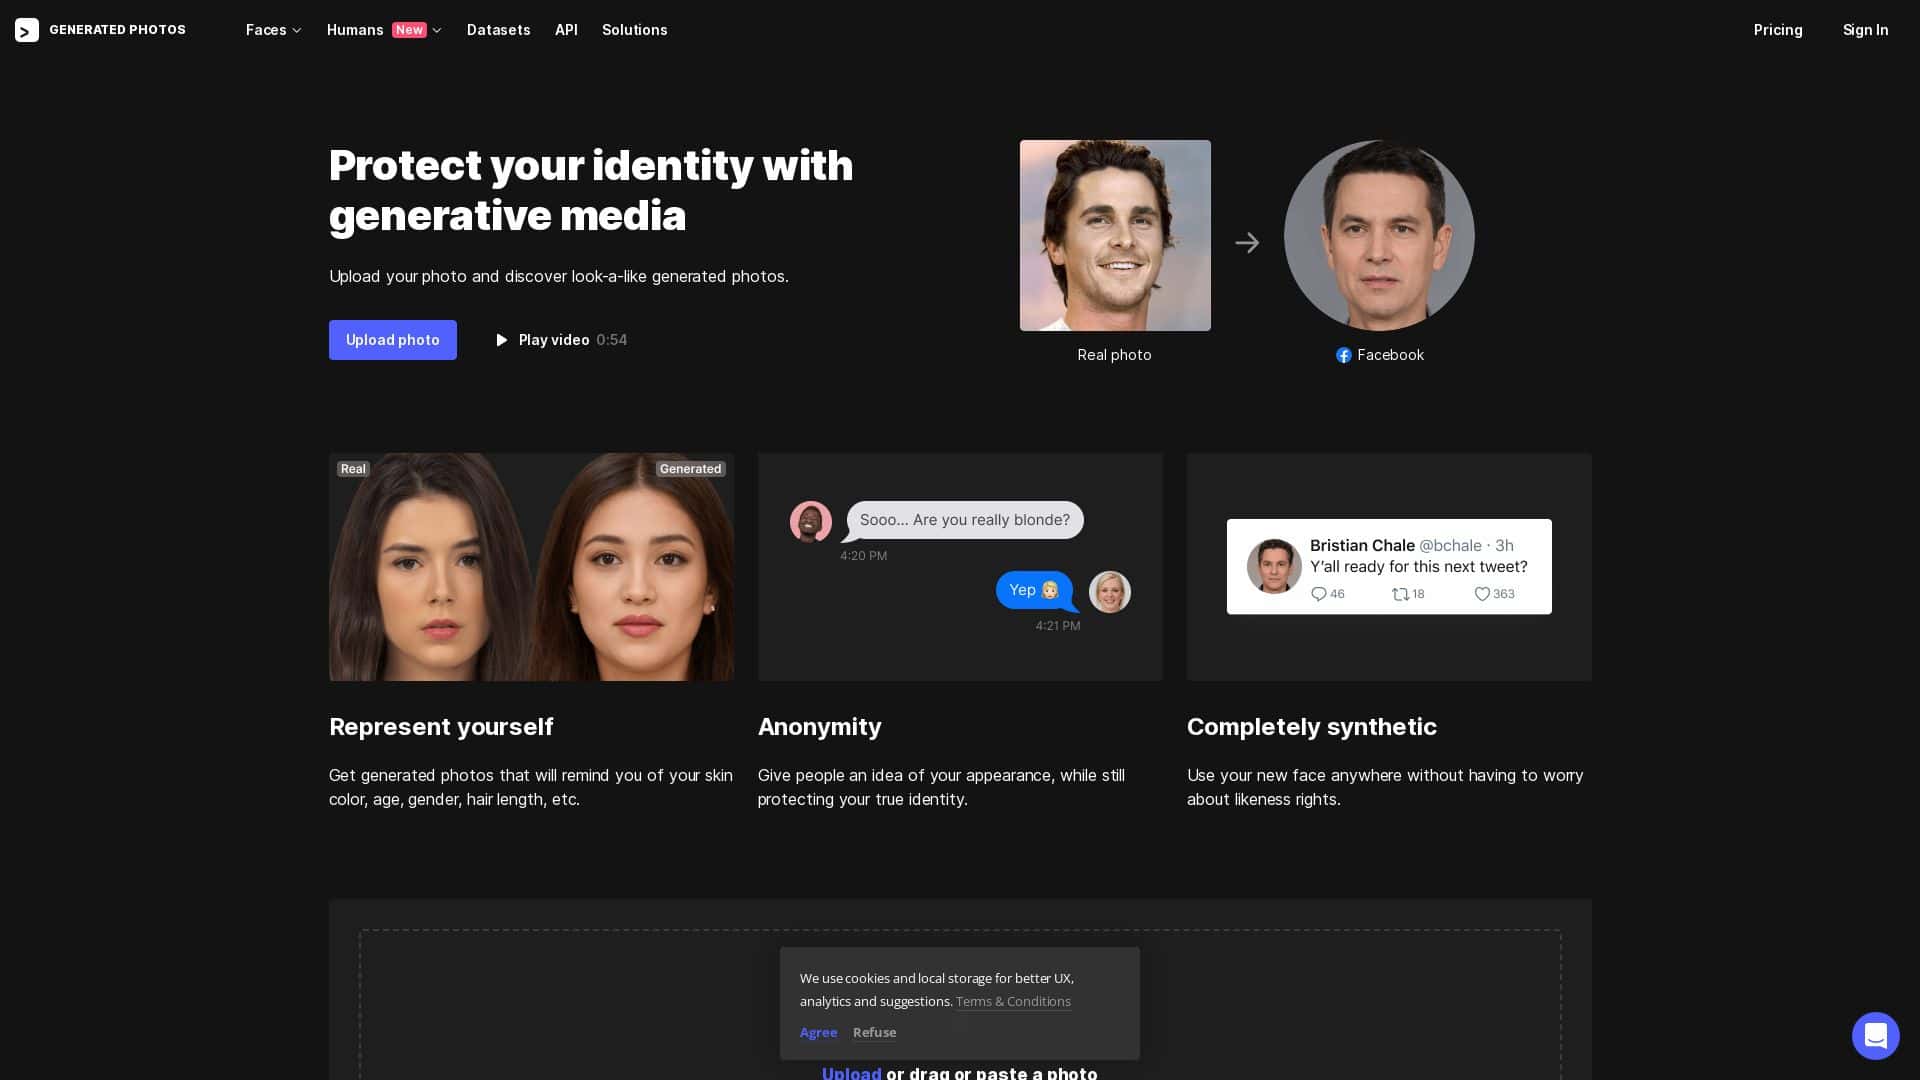Click the comment icon on Bristian Chale's tweet
Viewport: 1920px width, 1080px height.
(x=1319, y=594)
